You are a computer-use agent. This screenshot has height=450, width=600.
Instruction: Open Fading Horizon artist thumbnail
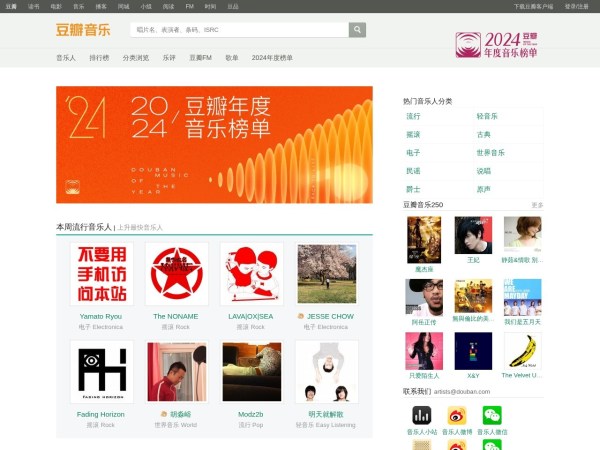[102, 372]
